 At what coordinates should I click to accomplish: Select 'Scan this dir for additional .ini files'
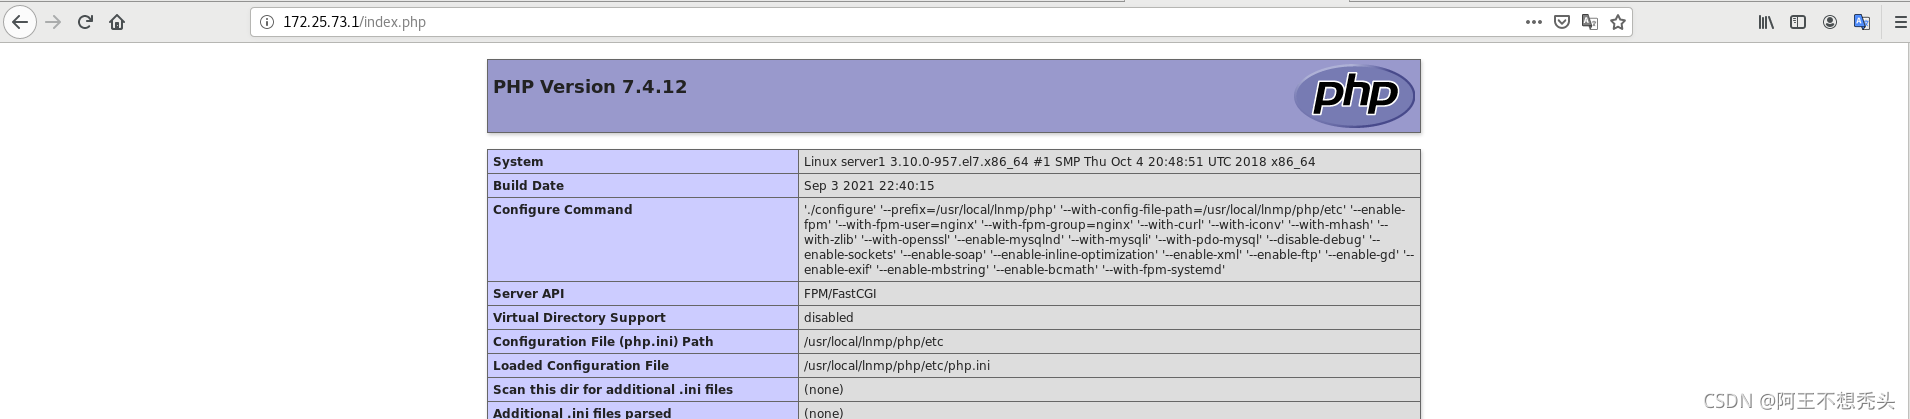613,390
